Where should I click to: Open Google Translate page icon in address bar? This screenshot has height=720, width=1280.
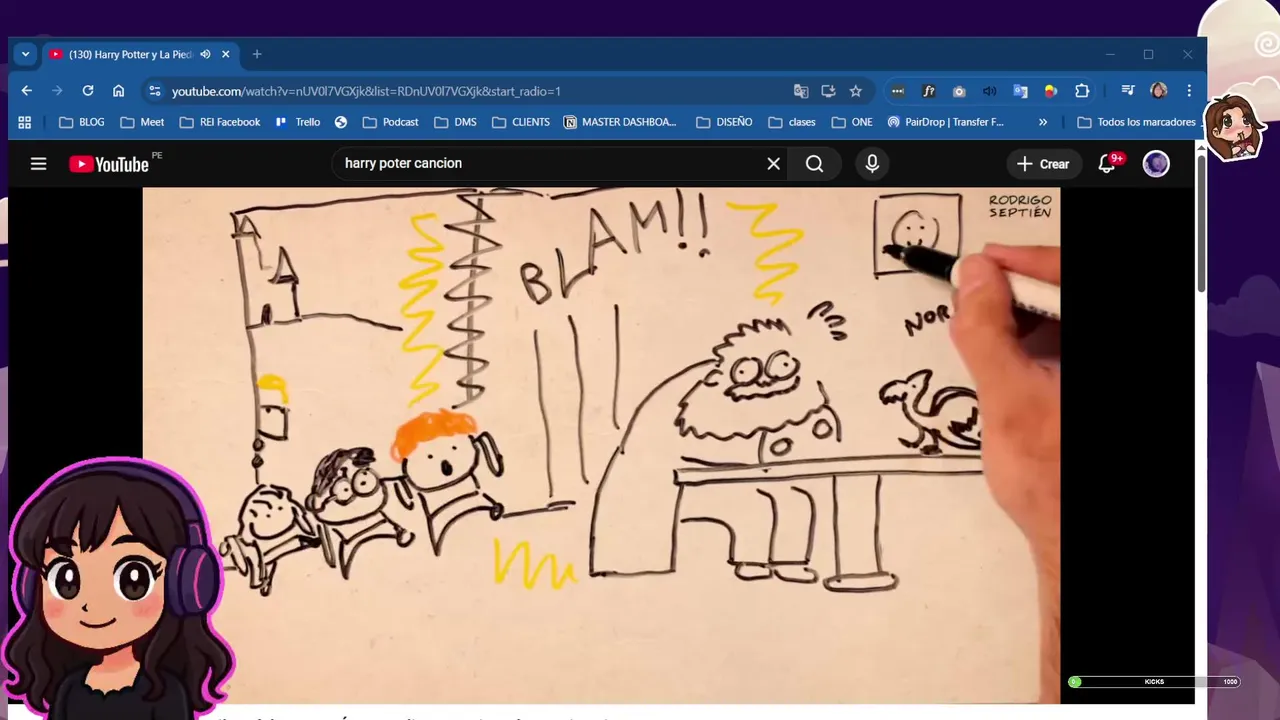[x=801, y=91]
